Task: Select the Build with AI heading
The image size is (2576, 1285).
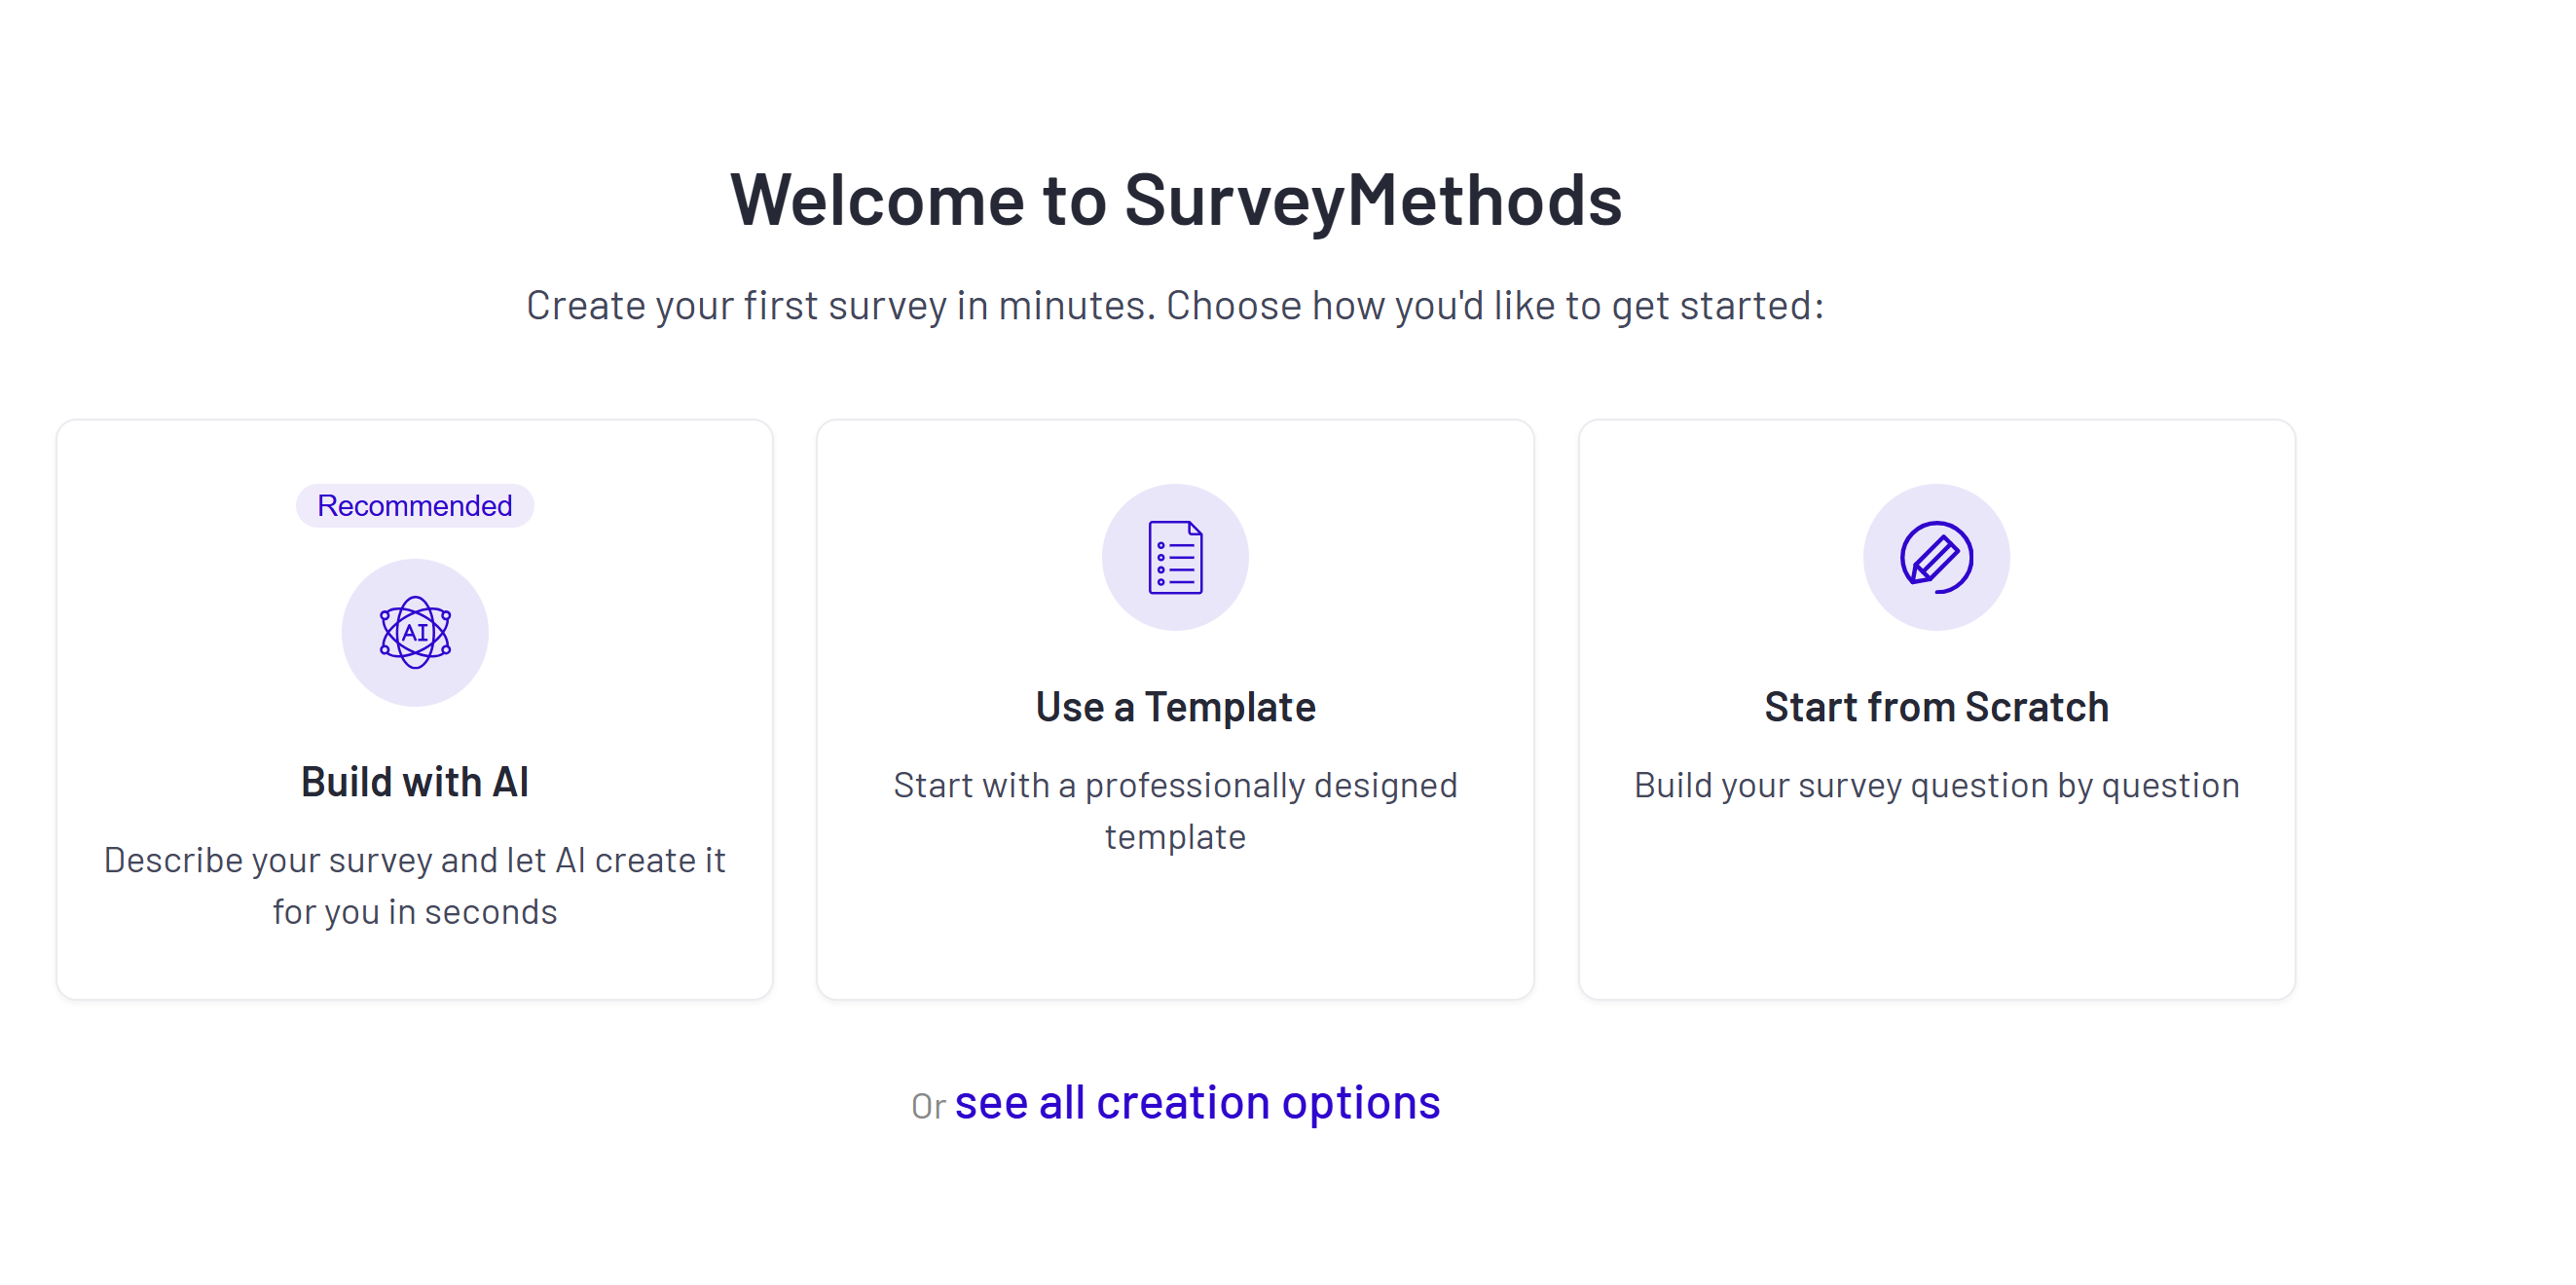Action: (x=414, y=781)
